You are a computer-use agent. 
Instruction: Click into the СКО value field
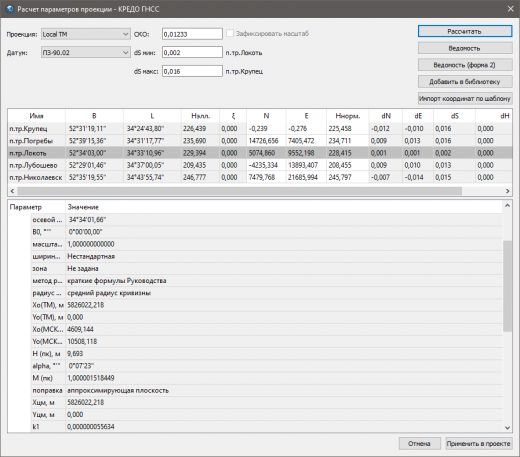[x=192, y=34]
